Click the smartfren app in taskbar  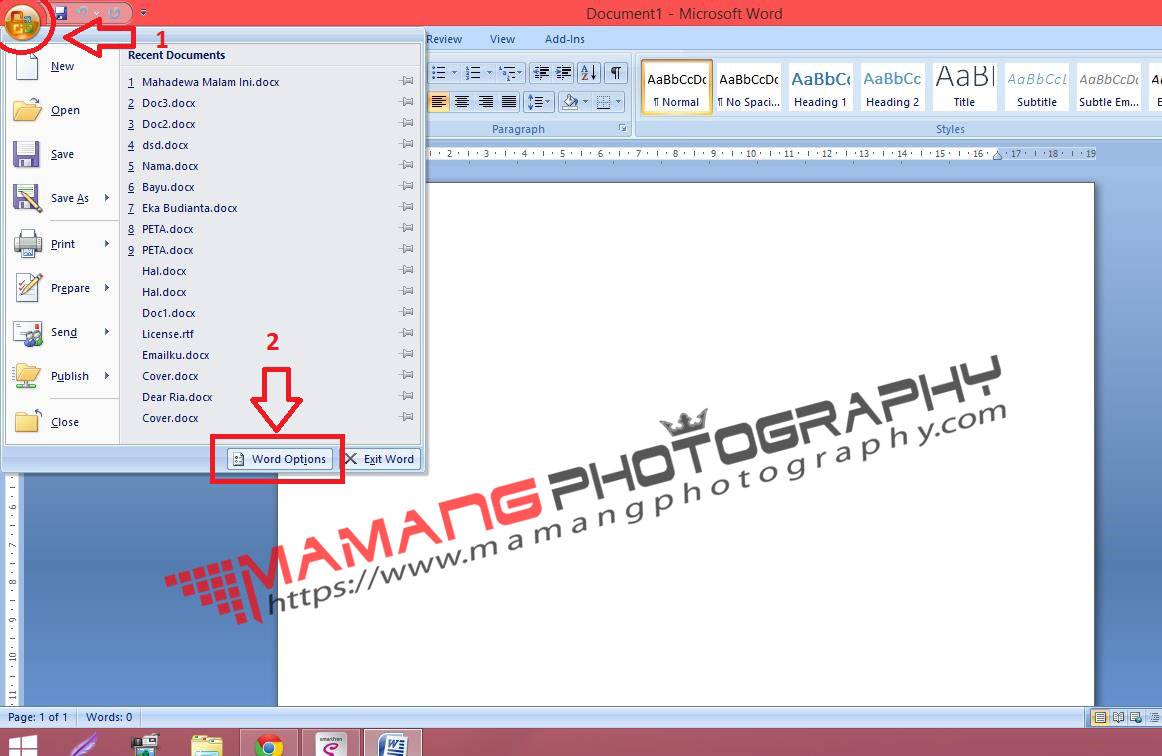pyautogui.click(x=331, y=743)
